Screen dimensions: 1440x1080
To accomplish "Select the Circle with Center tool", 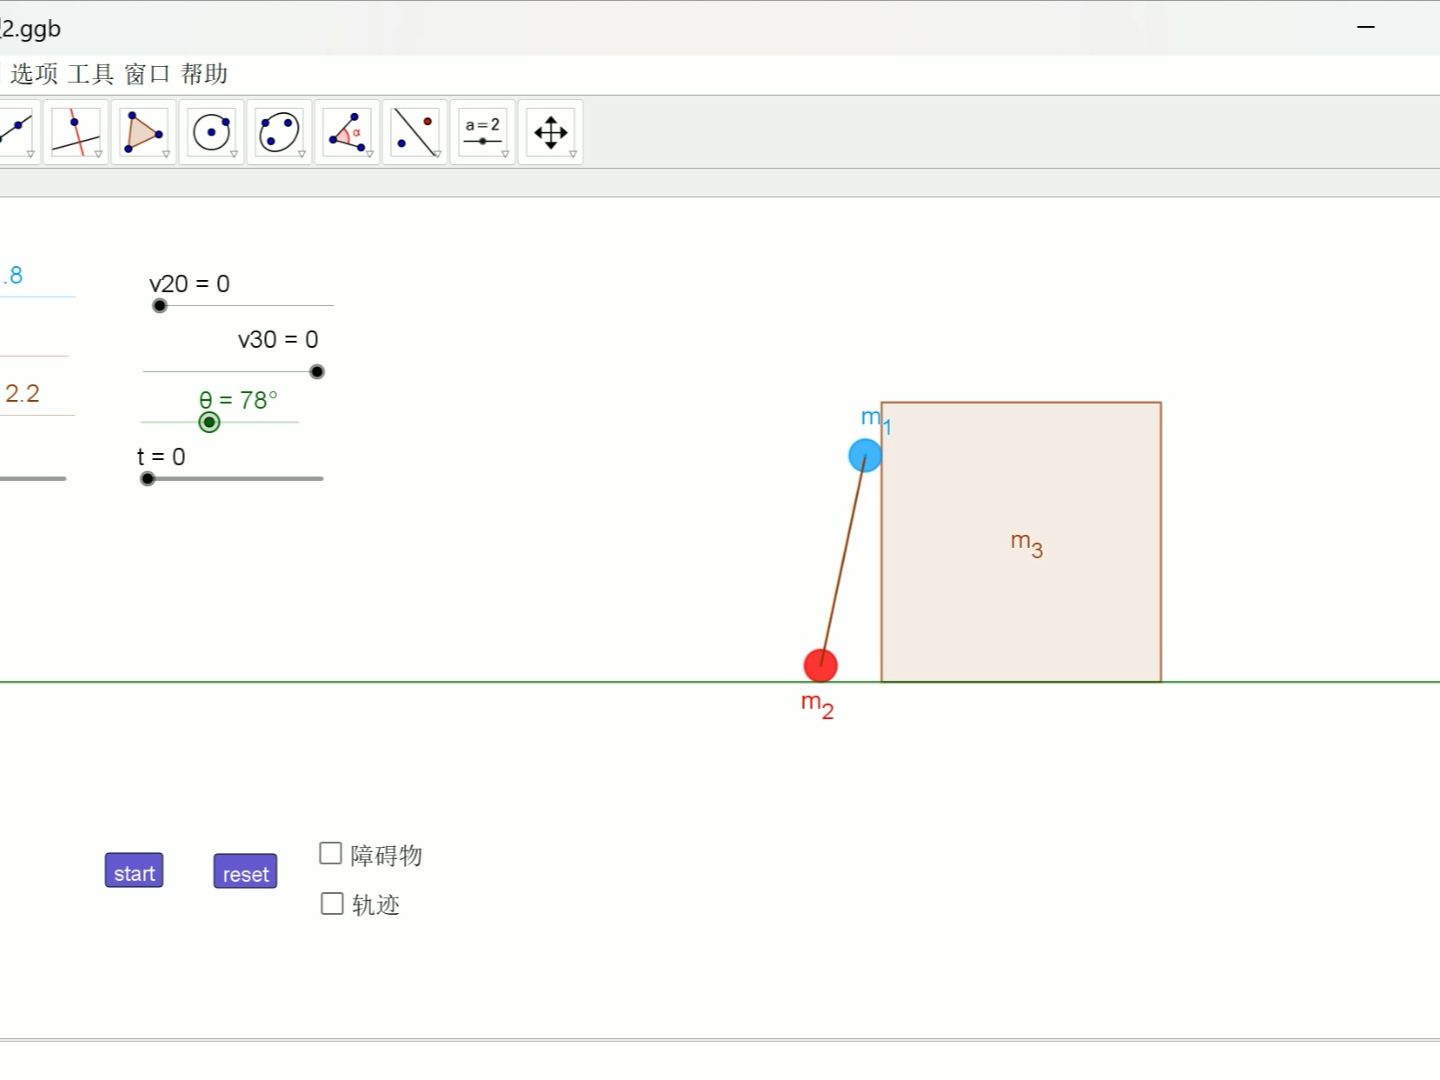I will point(212,131).
